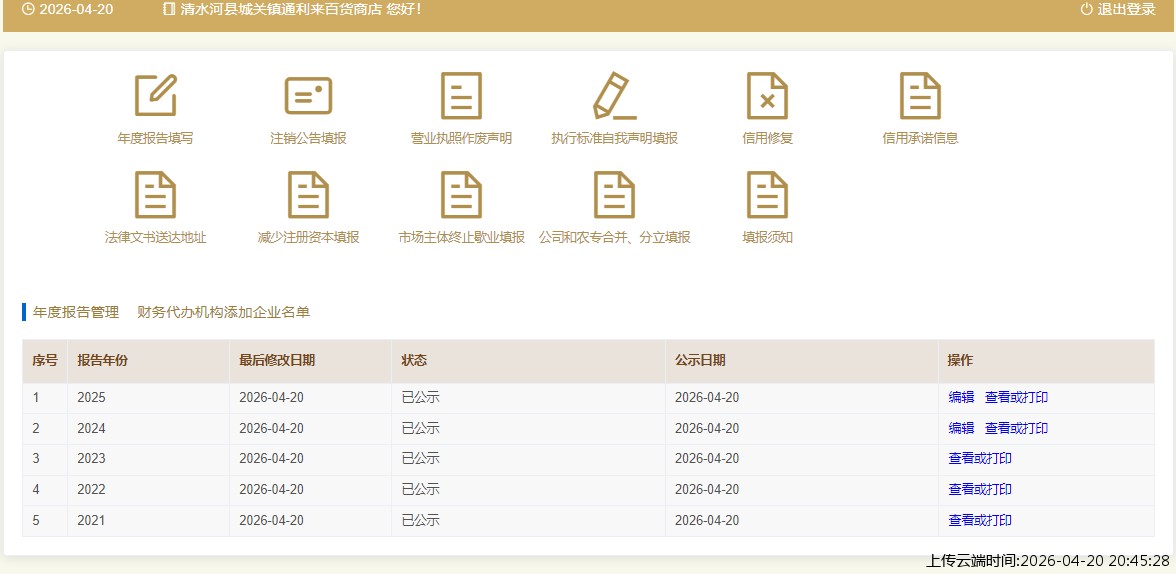The image size is (1176, 574).
Task: Click 查看或打印 in the 2021 row
Action: pos(980,520)
